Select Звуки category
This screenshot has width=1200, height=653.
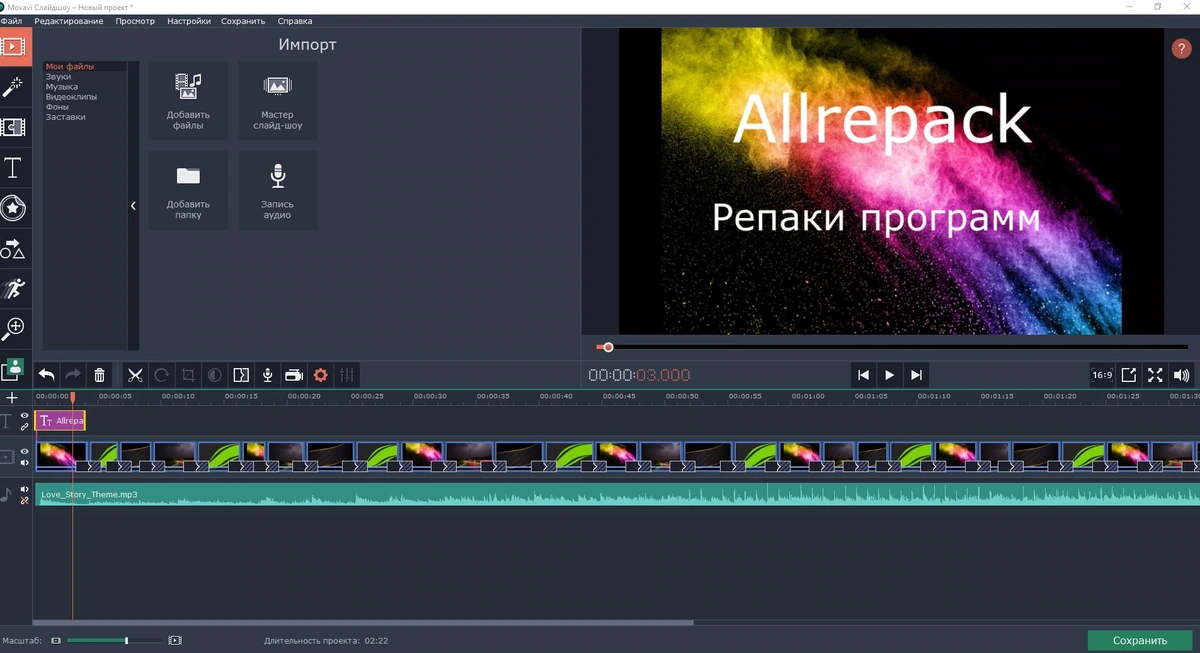[x=58, y=77]
